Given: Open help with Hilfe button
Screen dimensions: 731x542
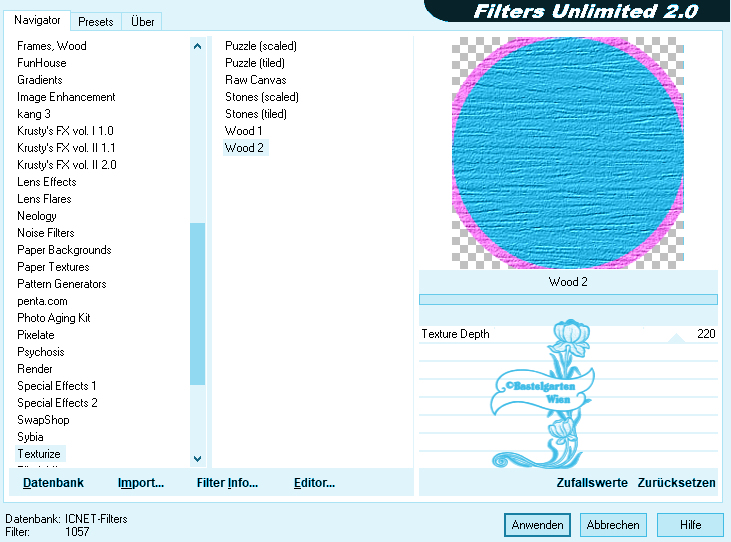Looking at the screenshot, I should tap(690, 525).
